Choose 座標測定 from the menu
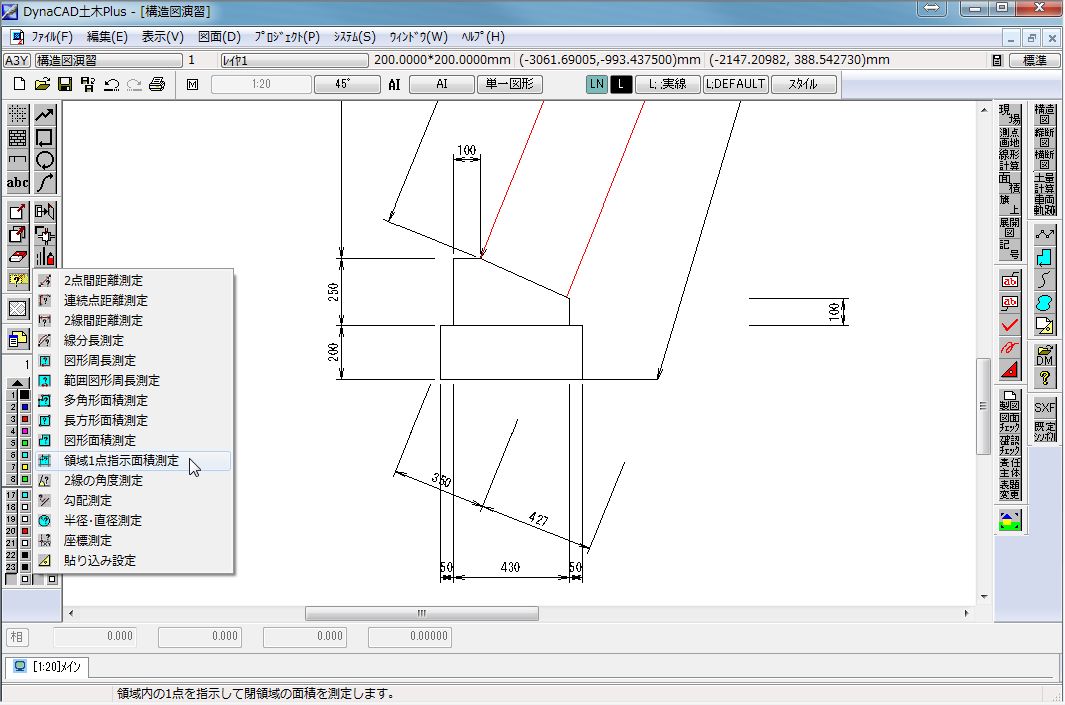1065x705 pixels. coord(133,541)
